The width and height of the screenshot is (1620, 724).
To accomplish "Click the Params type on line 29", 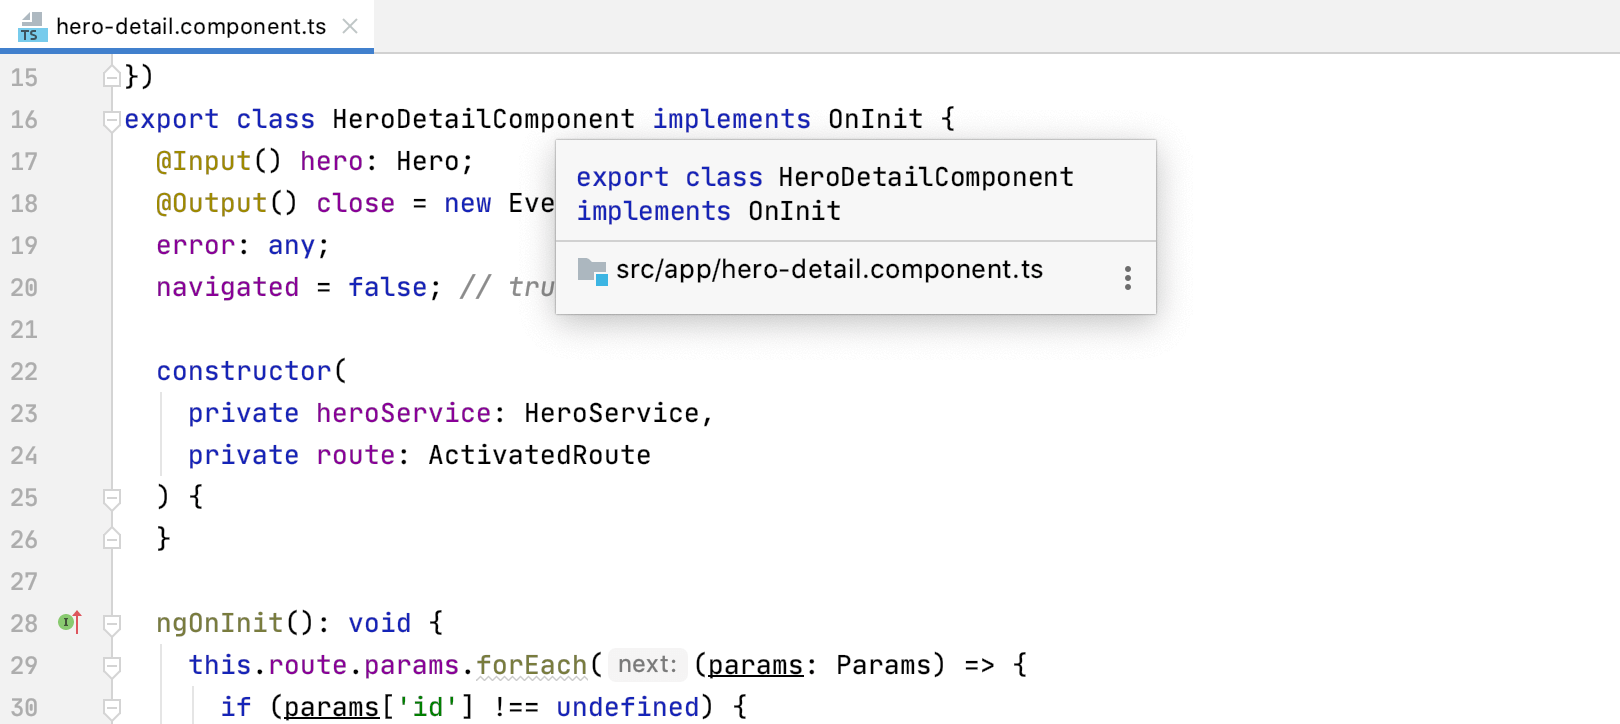I will (883, 665).
